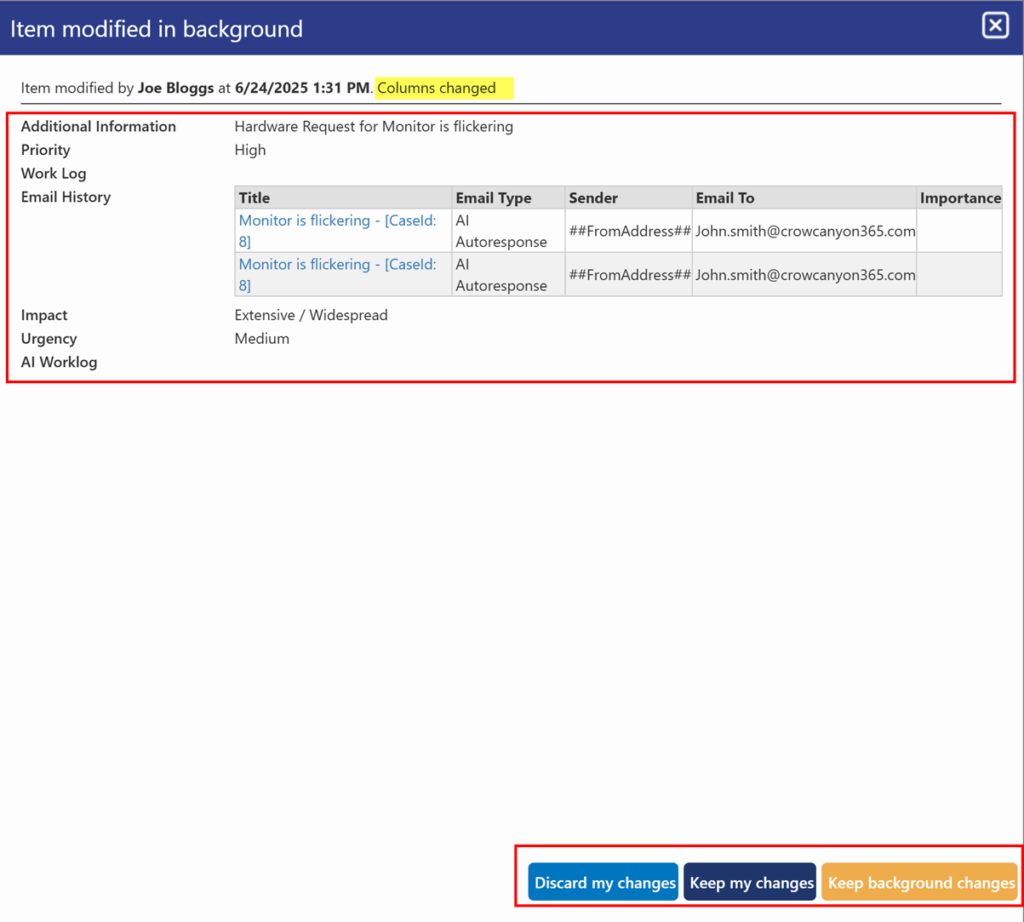This screenshot has height=922, width=1024.
Task: Click AI Autoresponse in first email row
Action: pos(501,230)
